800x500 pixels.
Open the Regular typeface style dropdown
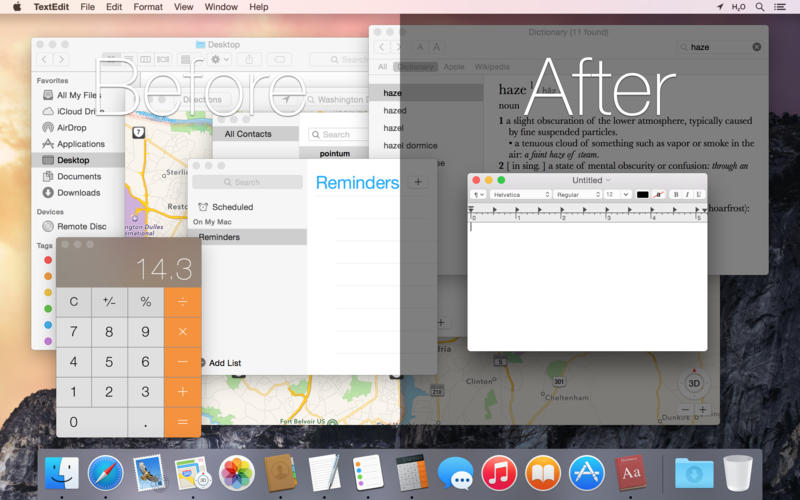tap(577, 194)
